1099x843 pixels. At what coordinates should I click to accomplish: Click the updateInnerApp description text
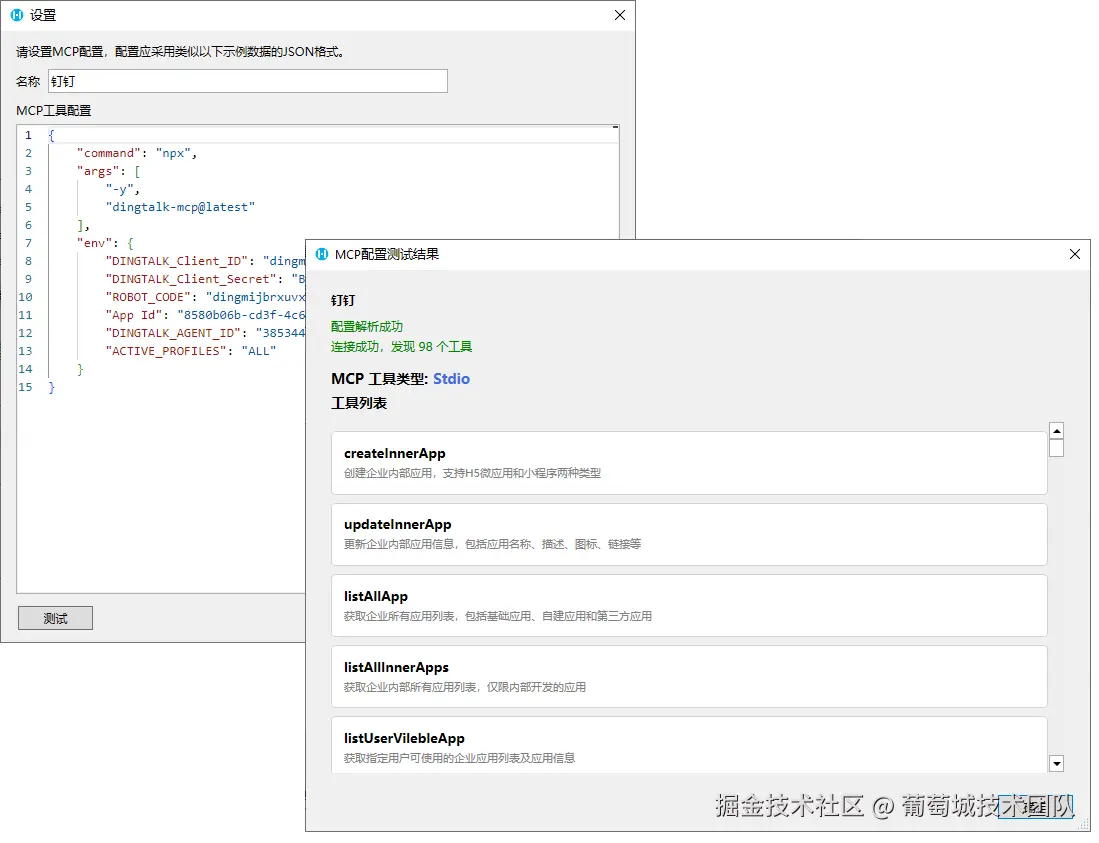[492, 544]
